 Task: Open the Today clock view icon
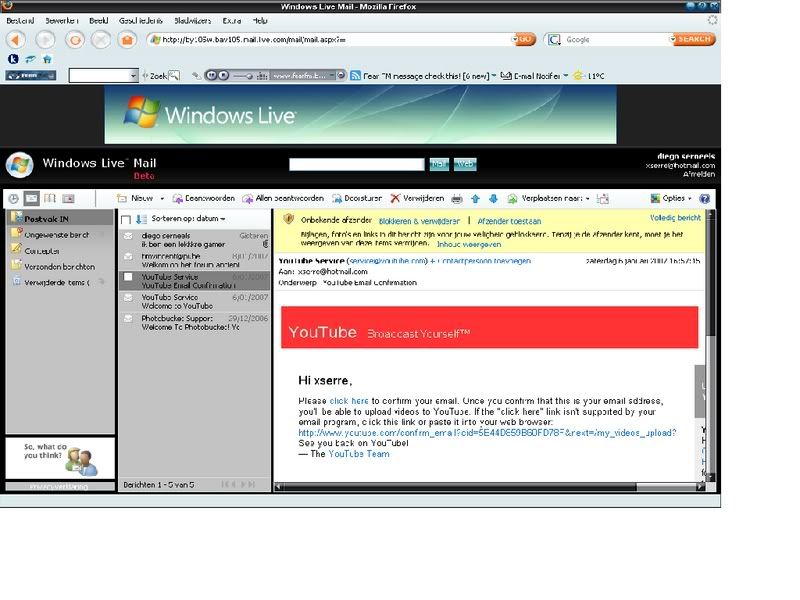pos(14,198)
